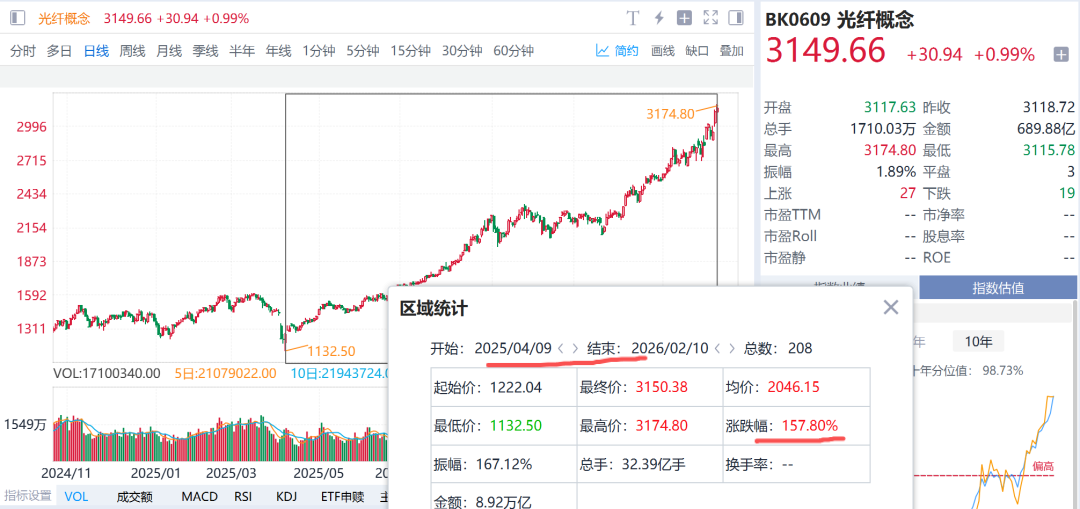Click the VOL:17100340.00 label
The image size is (1080, 509).
pyautogui.click(x=107, y=373)
